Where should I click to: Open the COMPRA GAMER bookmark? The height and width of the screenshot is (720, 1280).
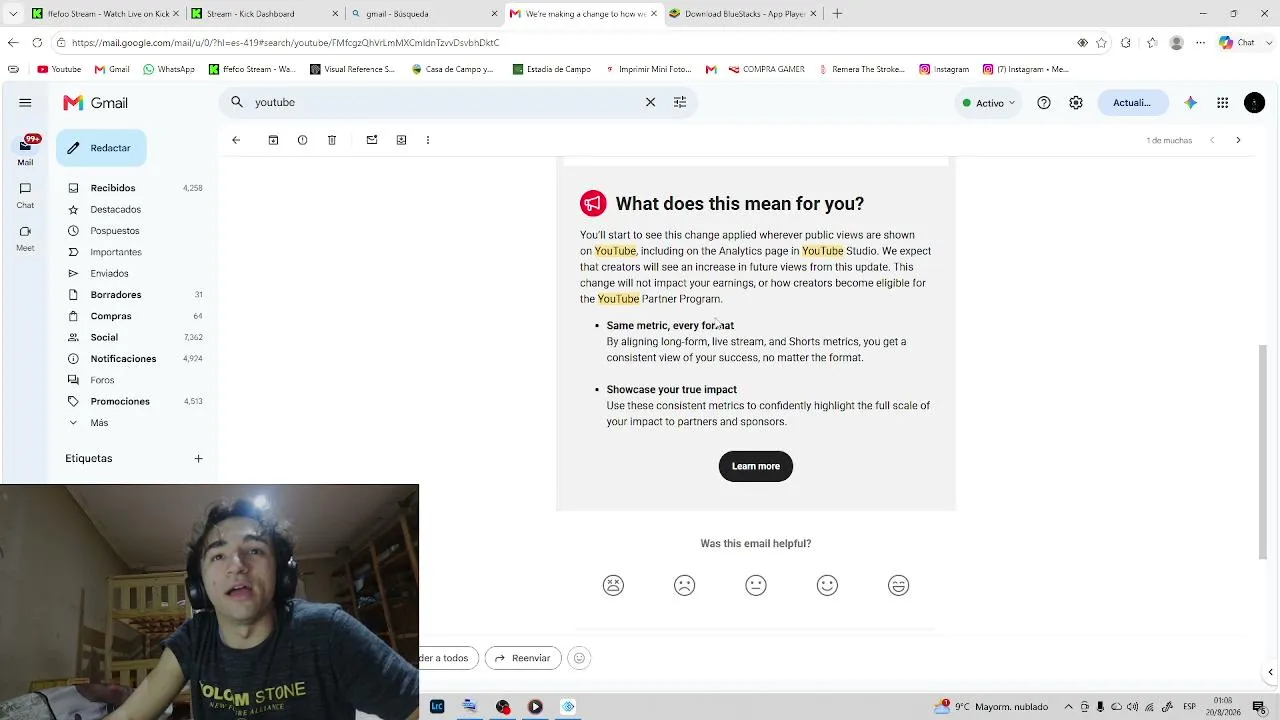[766, 69]
